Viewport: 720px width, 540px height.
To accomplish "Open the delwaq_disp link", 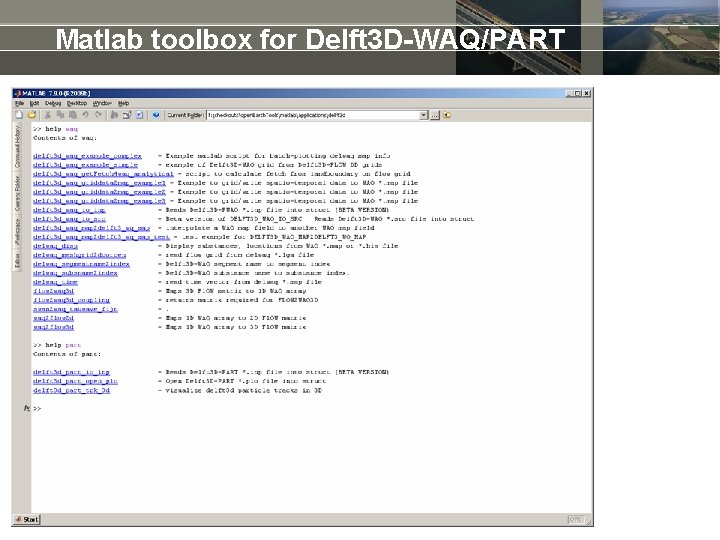I will pos(56,246).
